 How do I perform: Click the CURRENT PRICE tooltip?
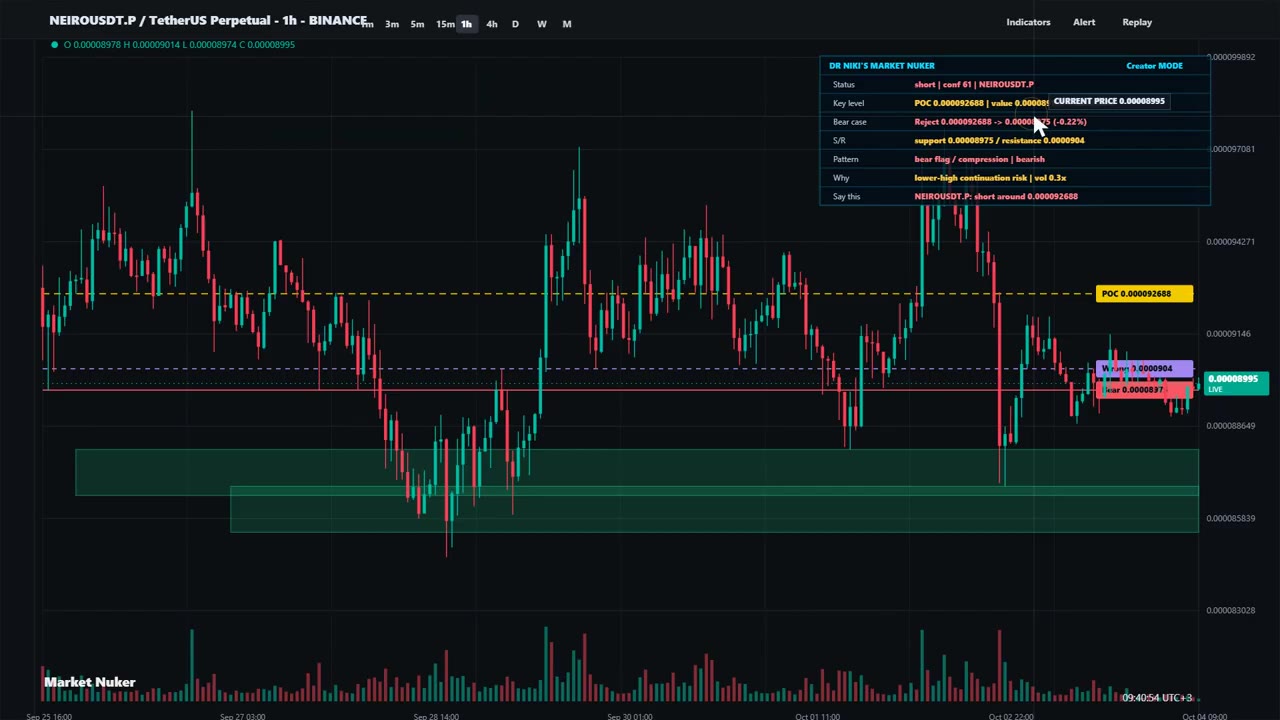tap(1108, 101)
